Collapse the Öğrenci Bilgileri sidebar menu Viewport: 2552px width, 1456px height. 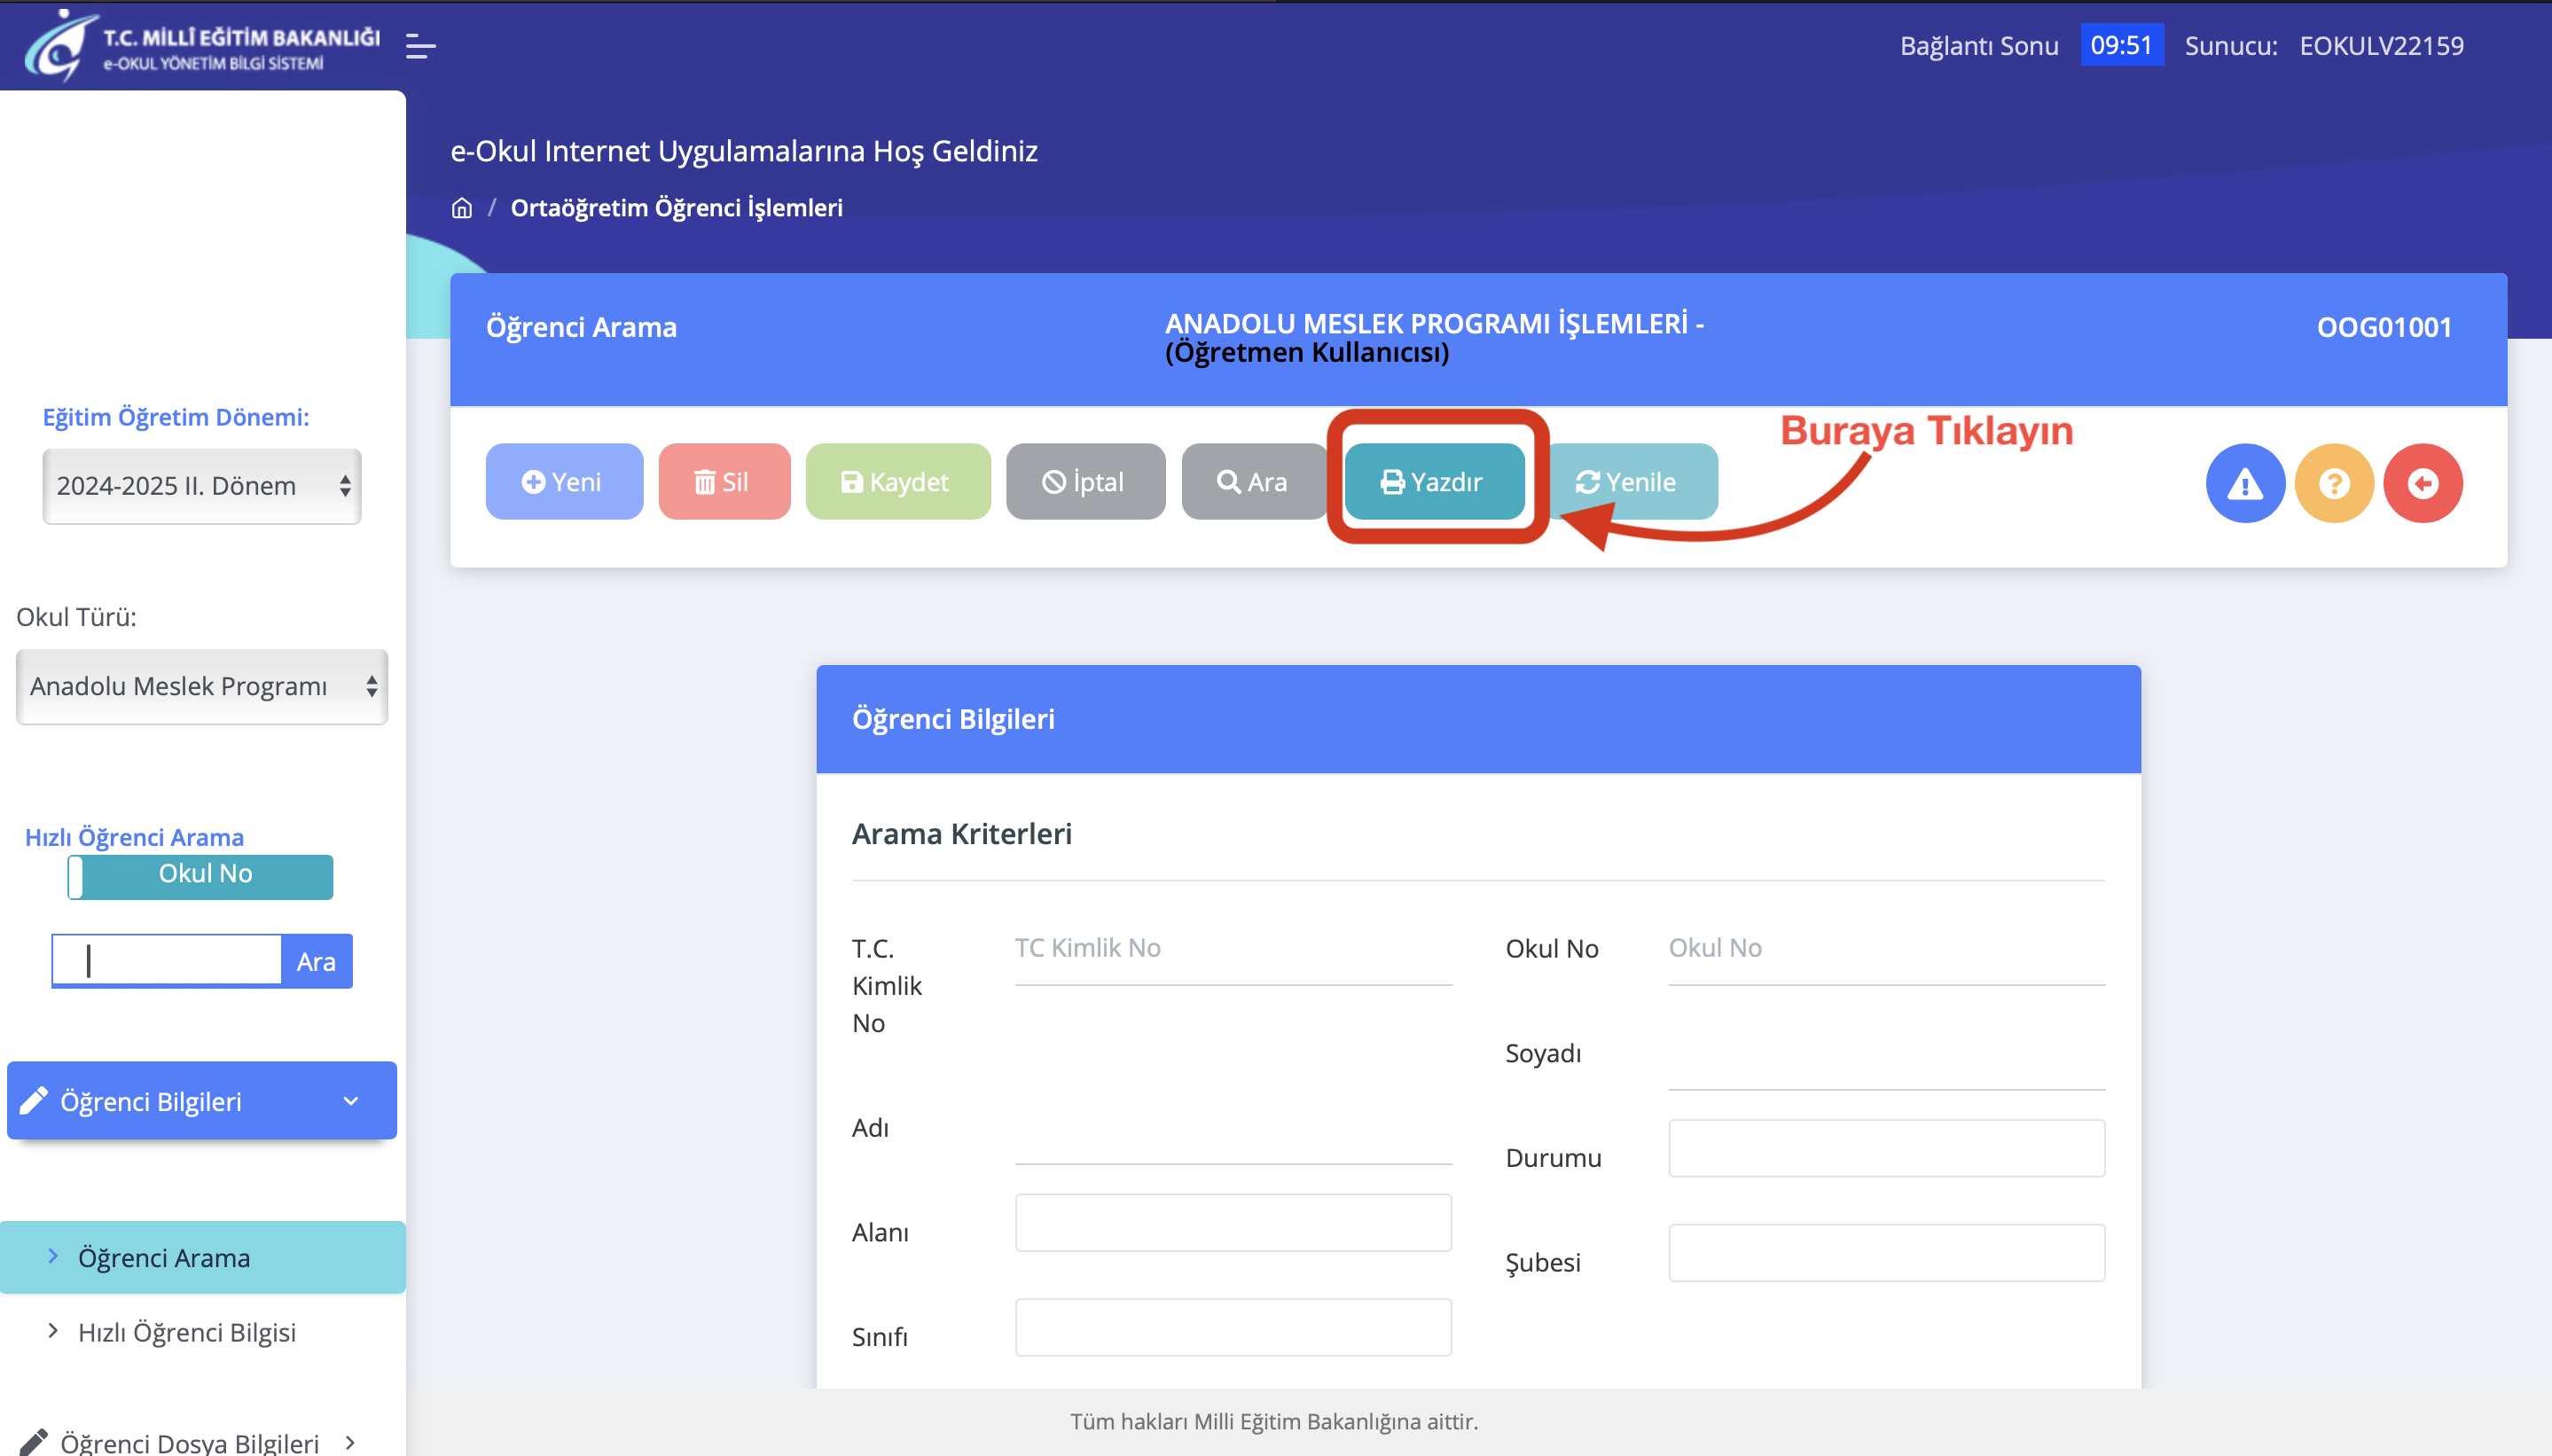(x=201, y=1100)
